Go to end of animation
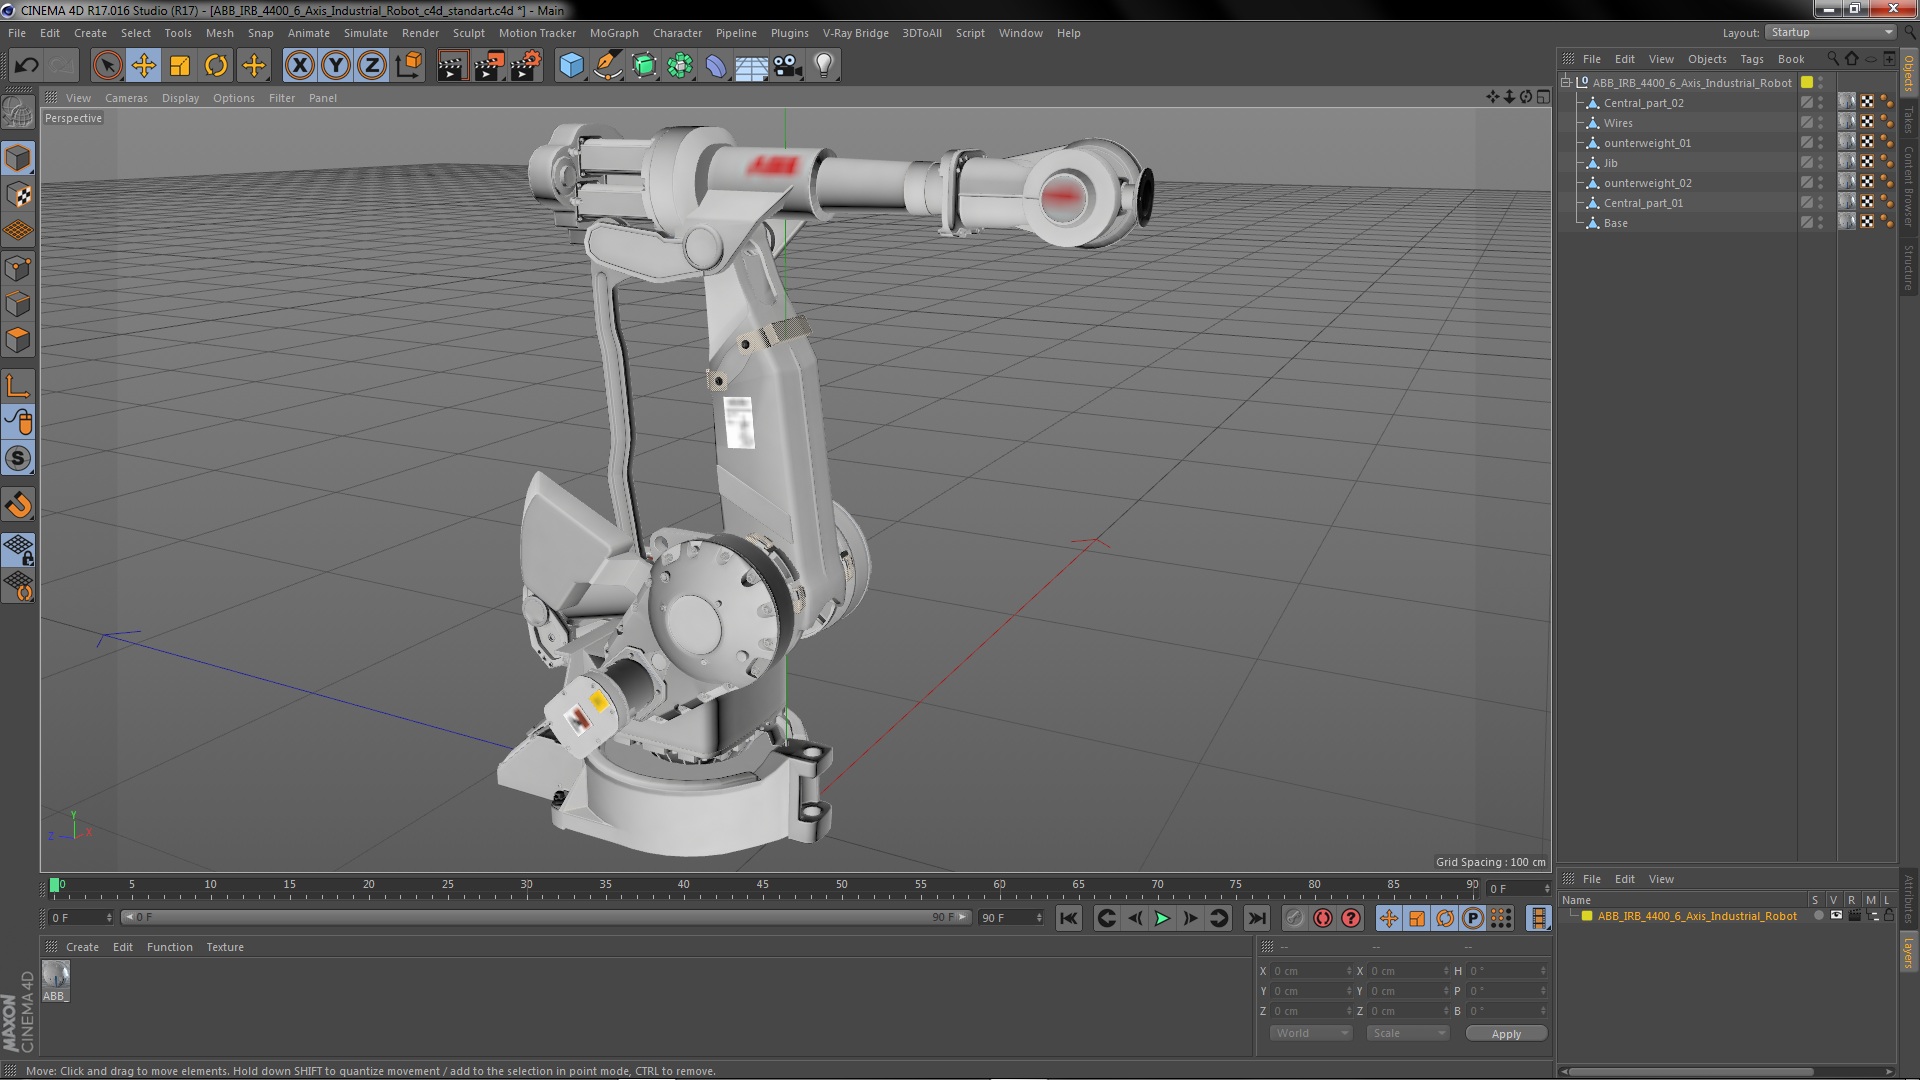1920x1080 pixels. 1257,918
